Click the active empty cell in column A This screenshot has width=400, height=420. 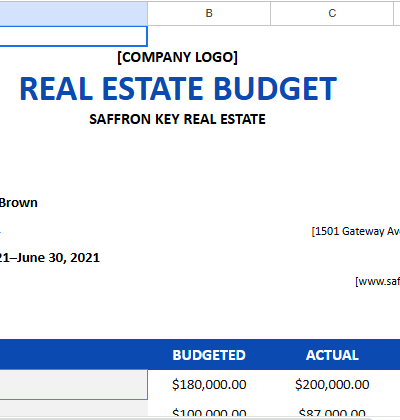[73, 36]
